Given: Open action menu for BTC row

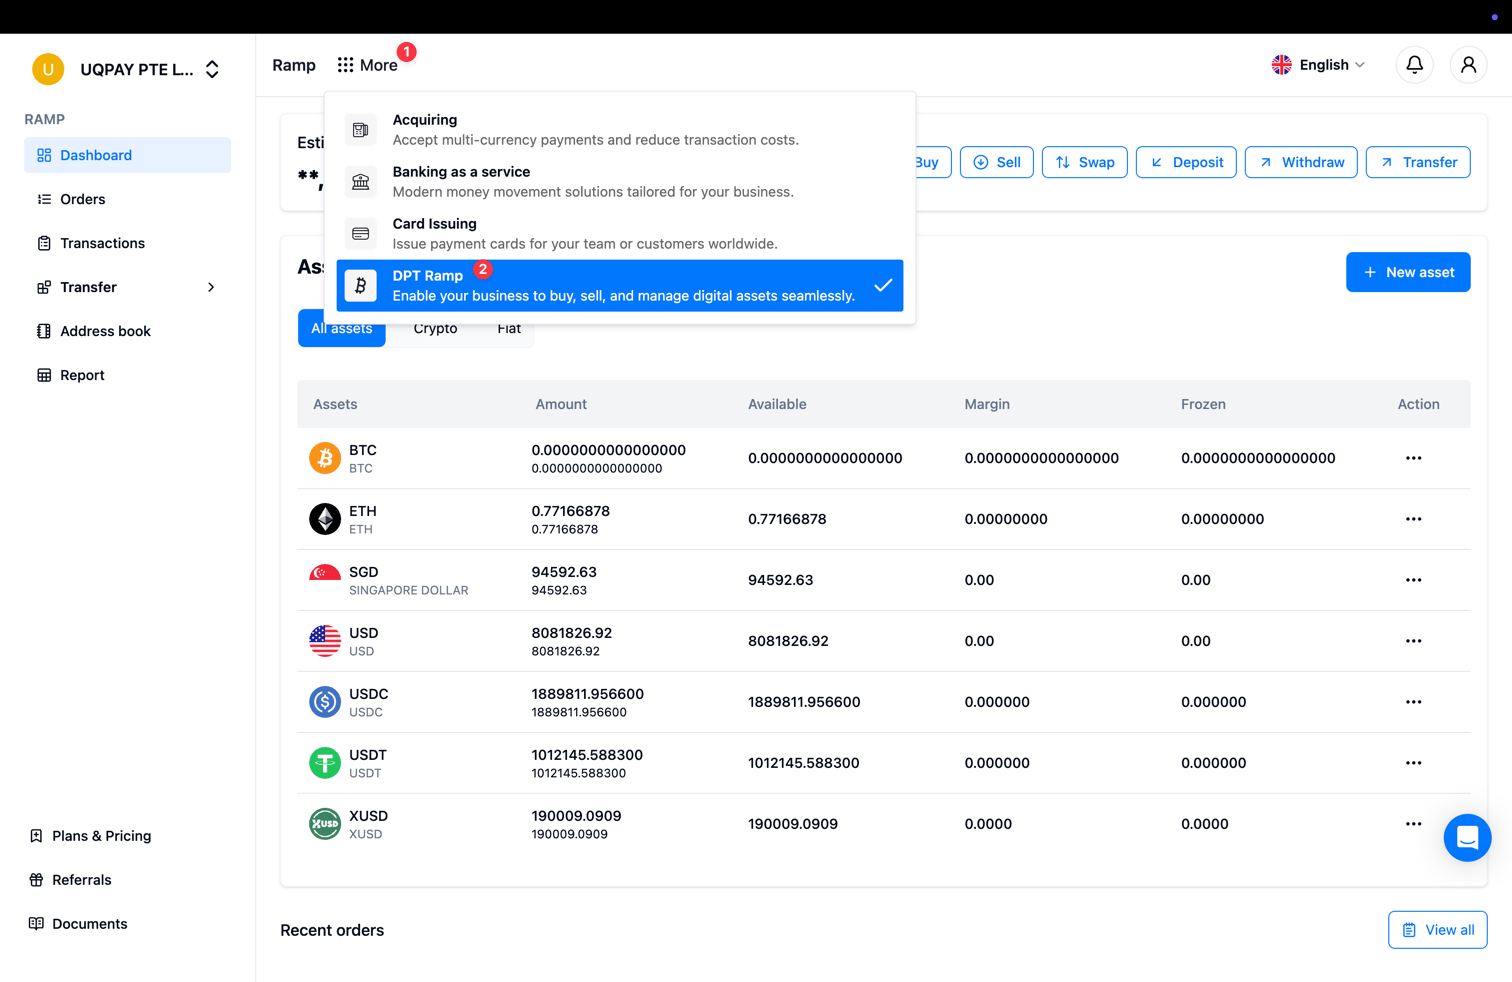Looking at the screenshot, I should (1413, 458).
